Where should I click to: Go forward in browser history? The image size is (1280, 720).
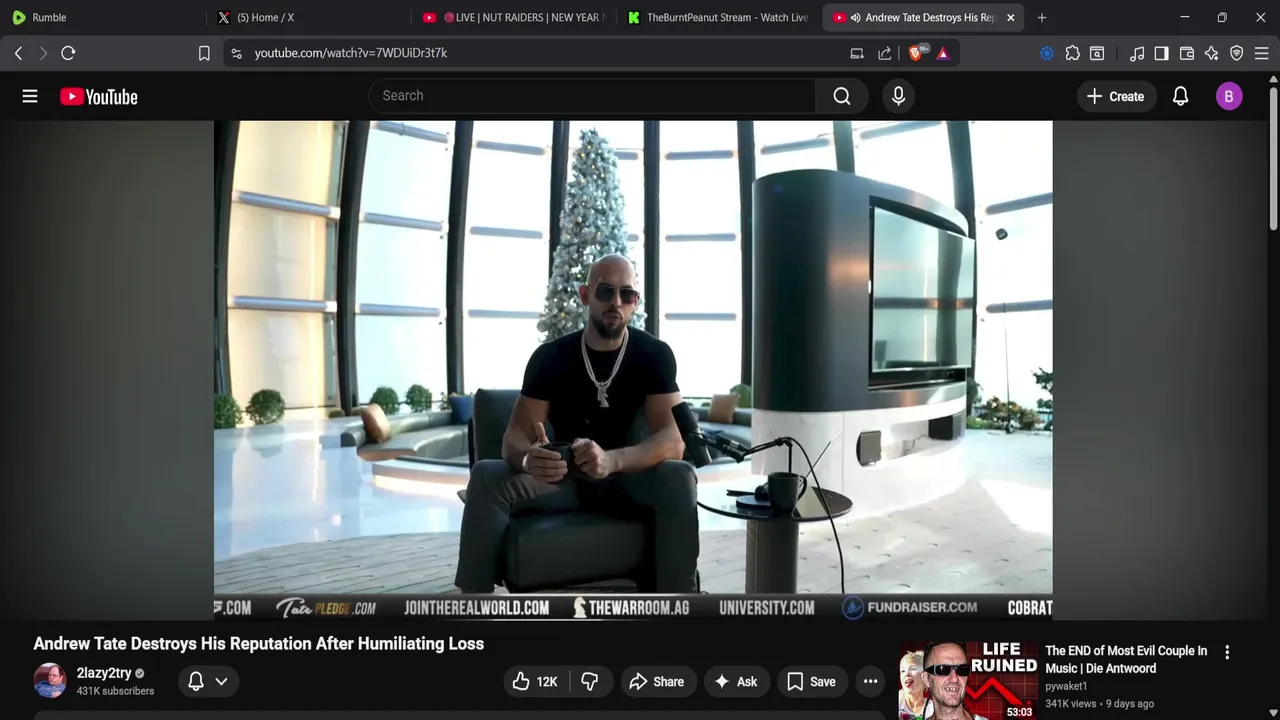43,53
